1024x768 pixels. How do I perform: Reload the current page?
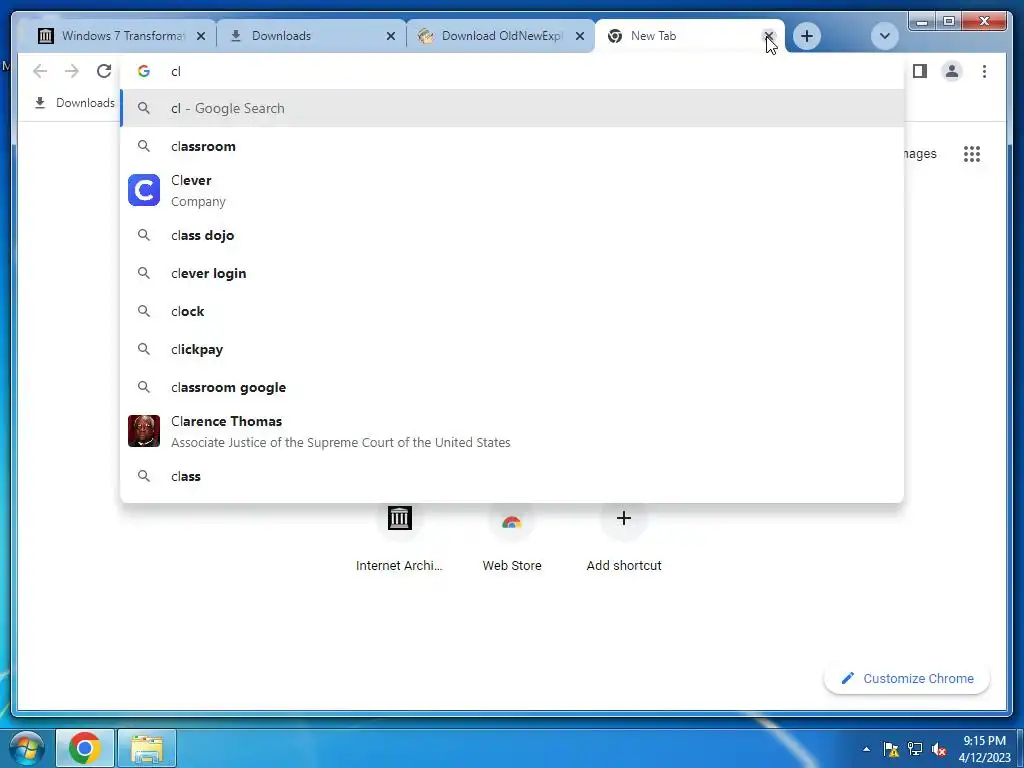click(x=104, y=71)
